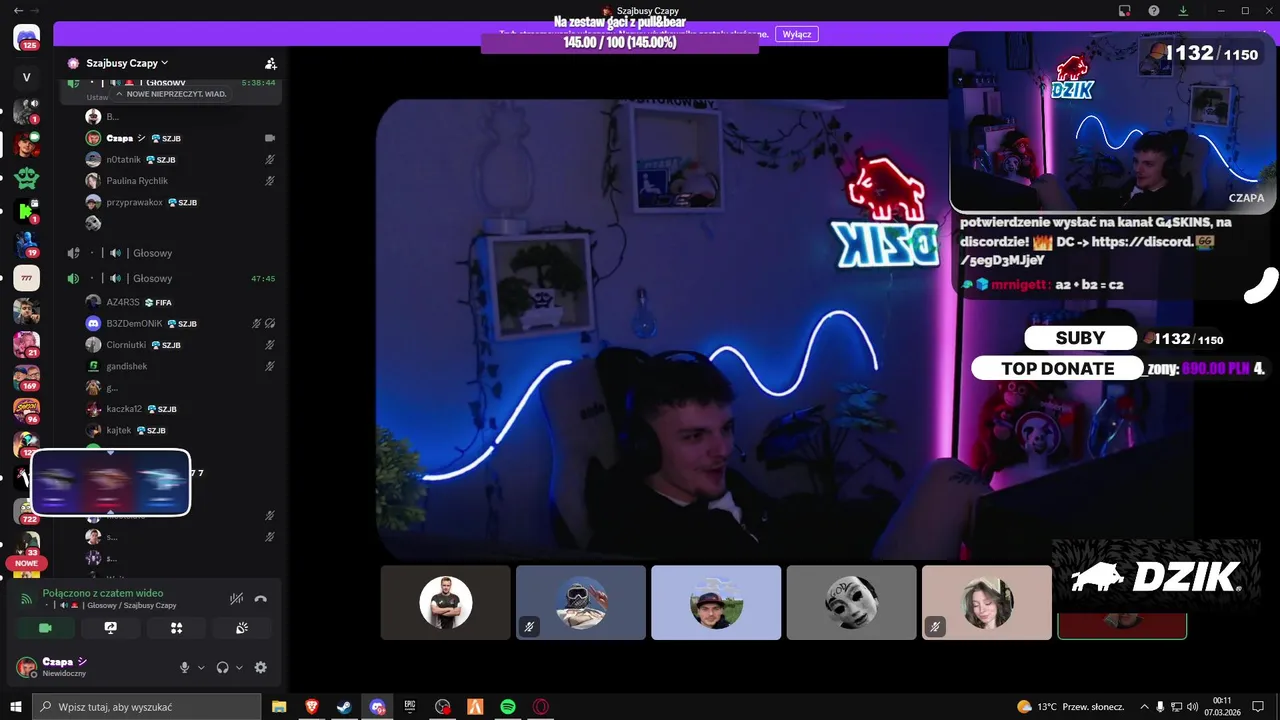Select the first participant tile, man with arms crossed
Viewport: 1280px width, 720px height.
446,603
